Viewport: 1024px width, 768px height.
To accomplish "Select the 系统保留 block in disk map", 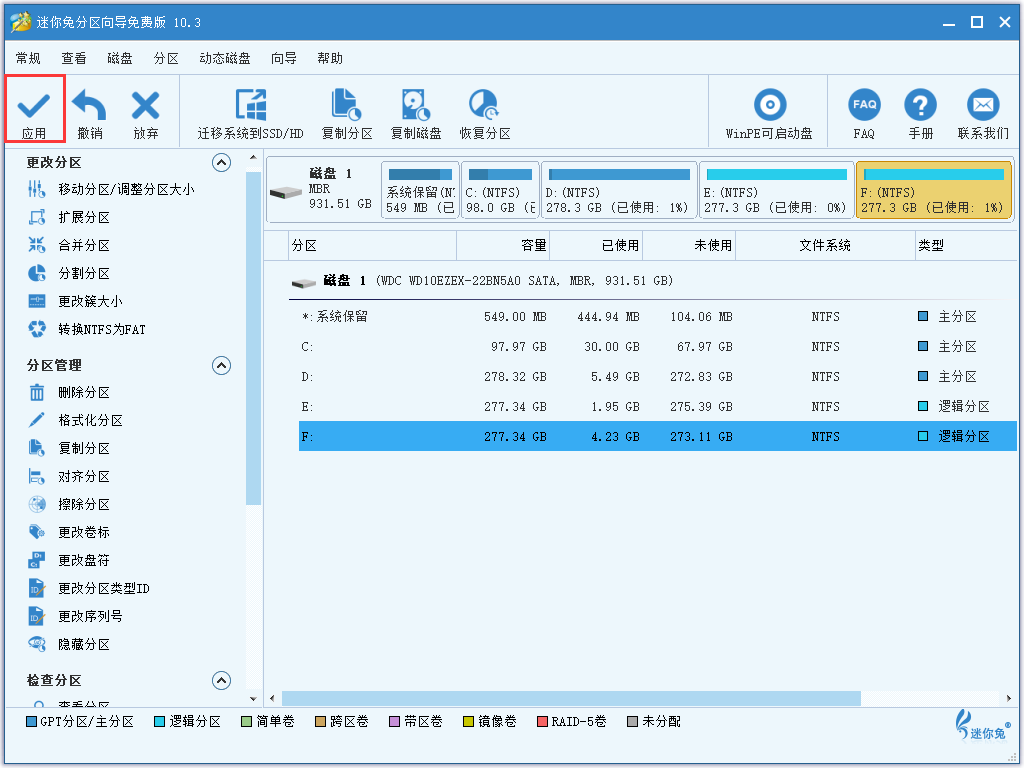I will pos(420,190).
